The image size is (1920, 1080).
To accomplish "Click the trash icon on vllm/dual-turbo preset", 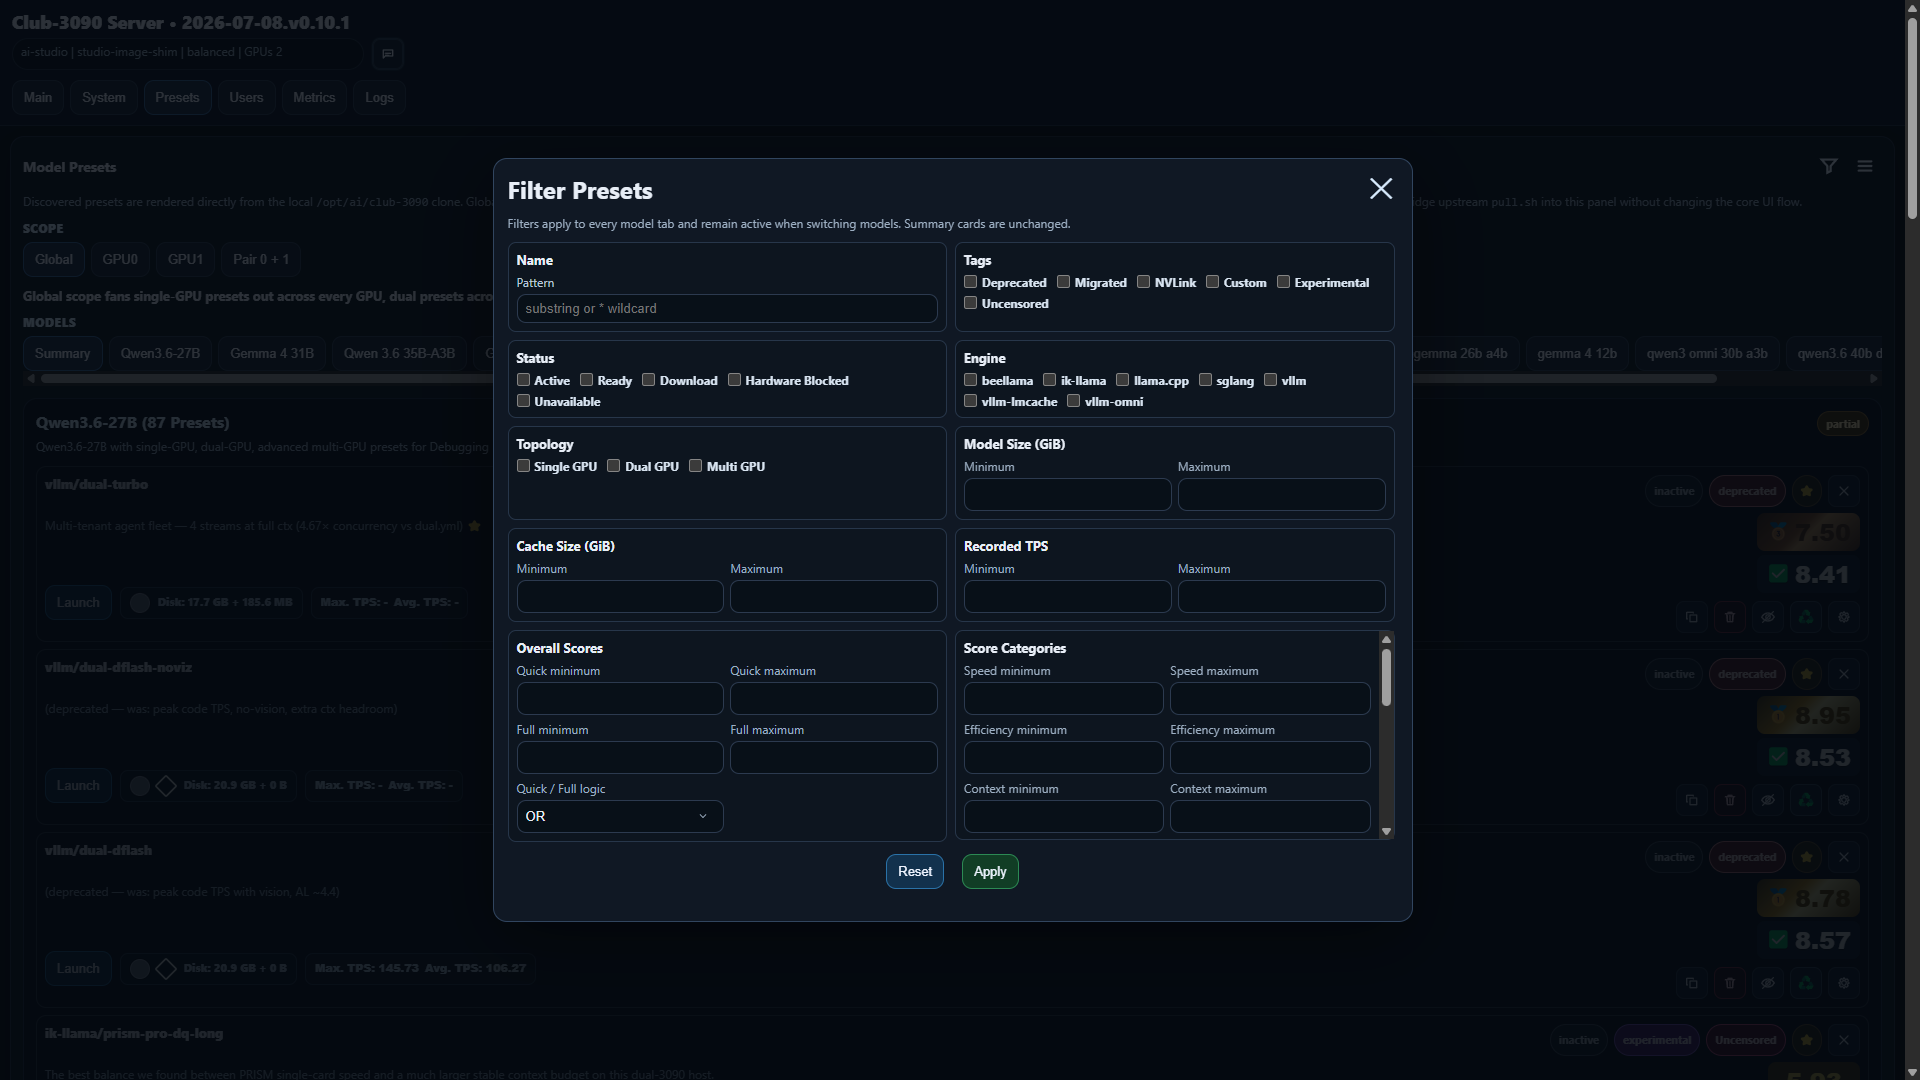I will (1729, 617).
